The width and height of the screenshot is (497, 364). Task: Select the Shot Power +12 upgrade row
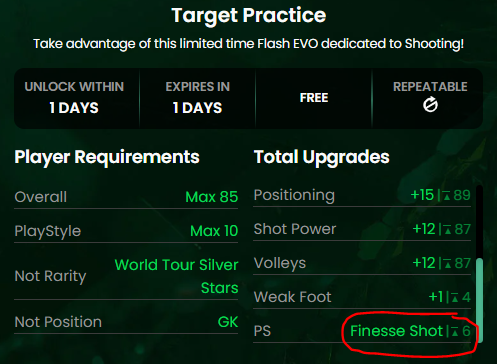(x=362, y=229)
